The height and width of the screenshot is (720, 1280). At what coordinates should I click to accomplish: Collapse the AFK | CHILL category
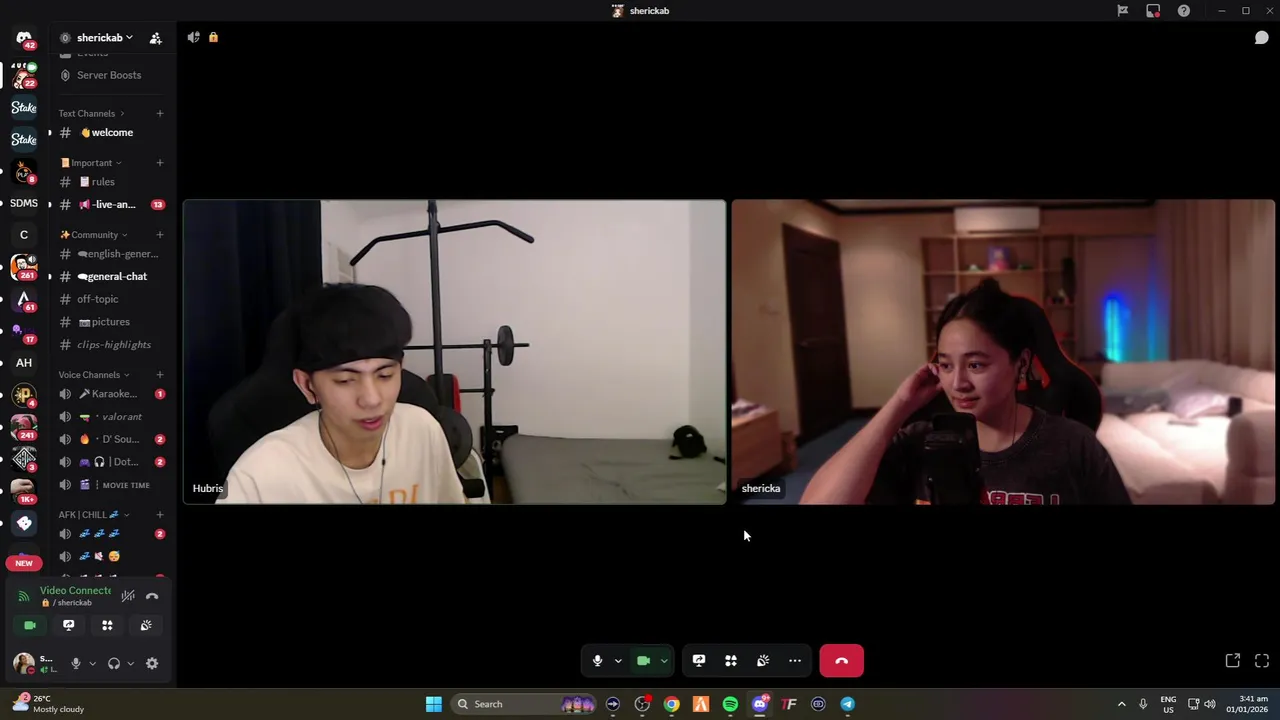[x=94, y=515]
